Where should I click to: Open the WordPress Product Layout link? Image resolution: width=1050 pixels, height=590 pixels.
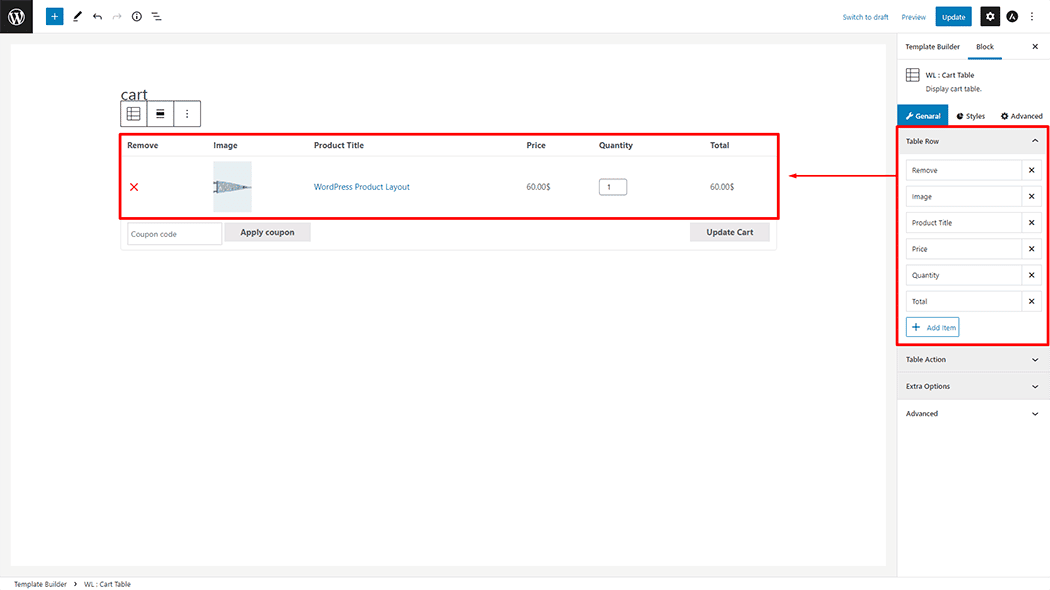click(361, 187)
